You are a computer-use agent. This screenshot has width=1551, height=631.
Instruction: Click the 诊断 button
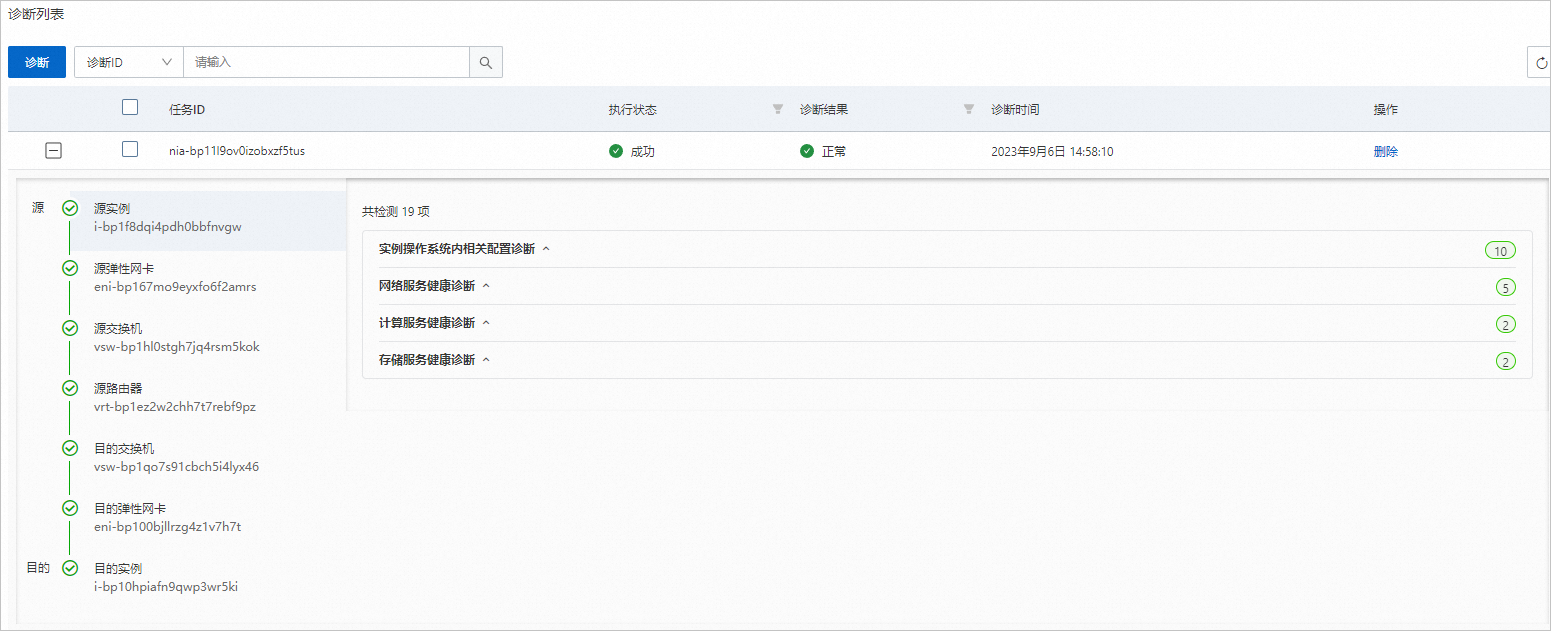[36, 61]
